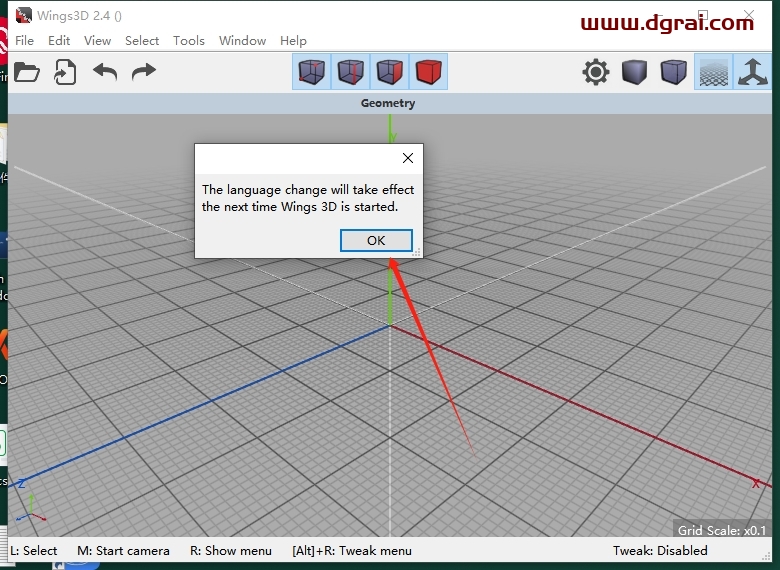Viewport: 780px width, 570px height.
Task: Switch to Vertex selection mode cube
Action: (312, 72)
